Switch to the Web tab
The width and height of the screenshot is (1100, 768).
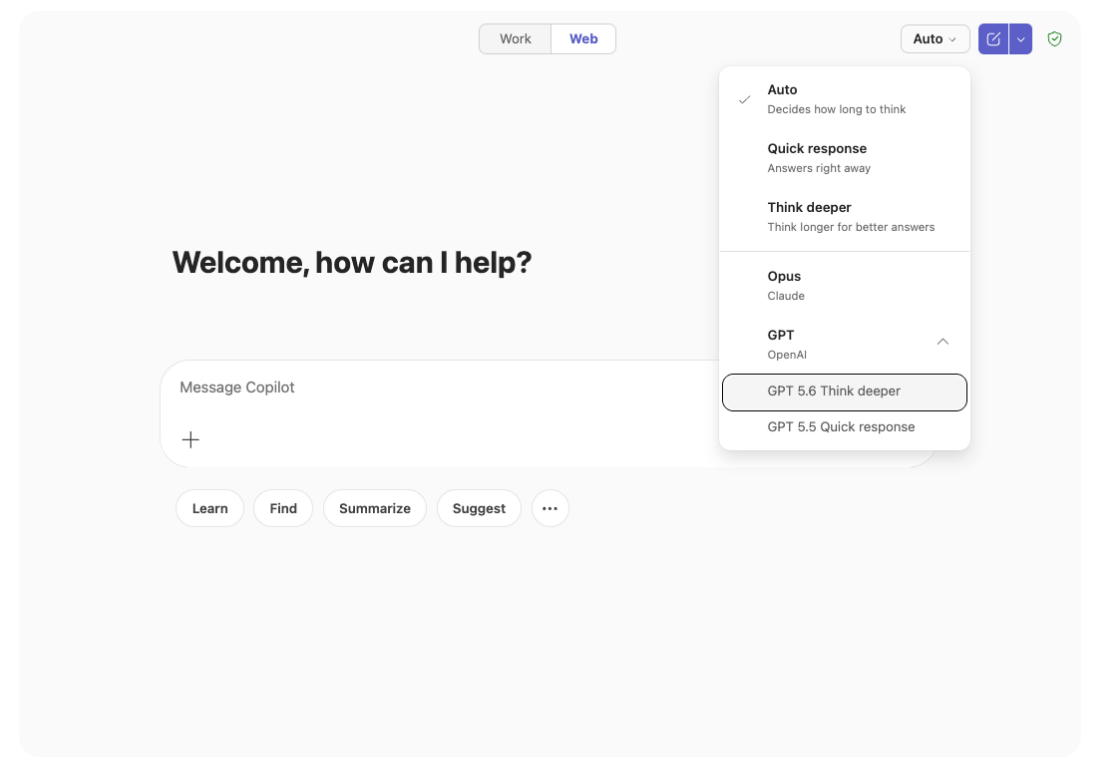click(583, 39)
